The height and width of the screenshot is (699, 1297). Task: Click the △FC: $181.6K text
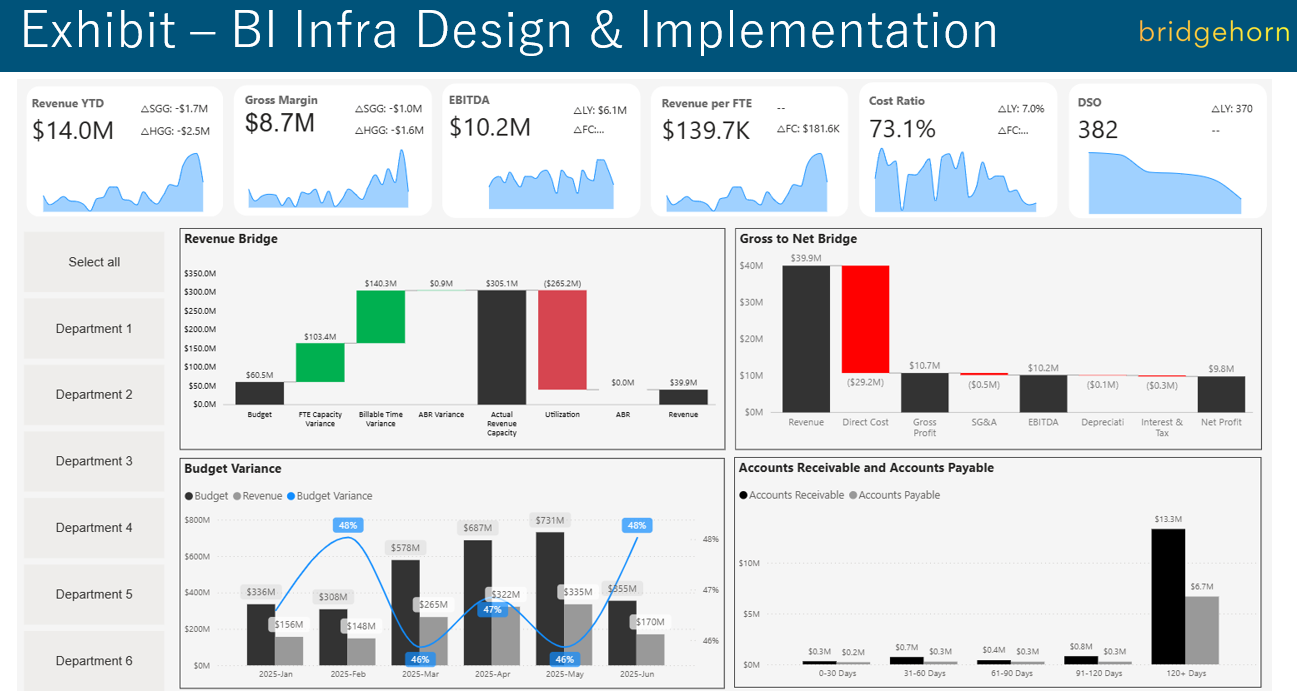pos(808,129)
